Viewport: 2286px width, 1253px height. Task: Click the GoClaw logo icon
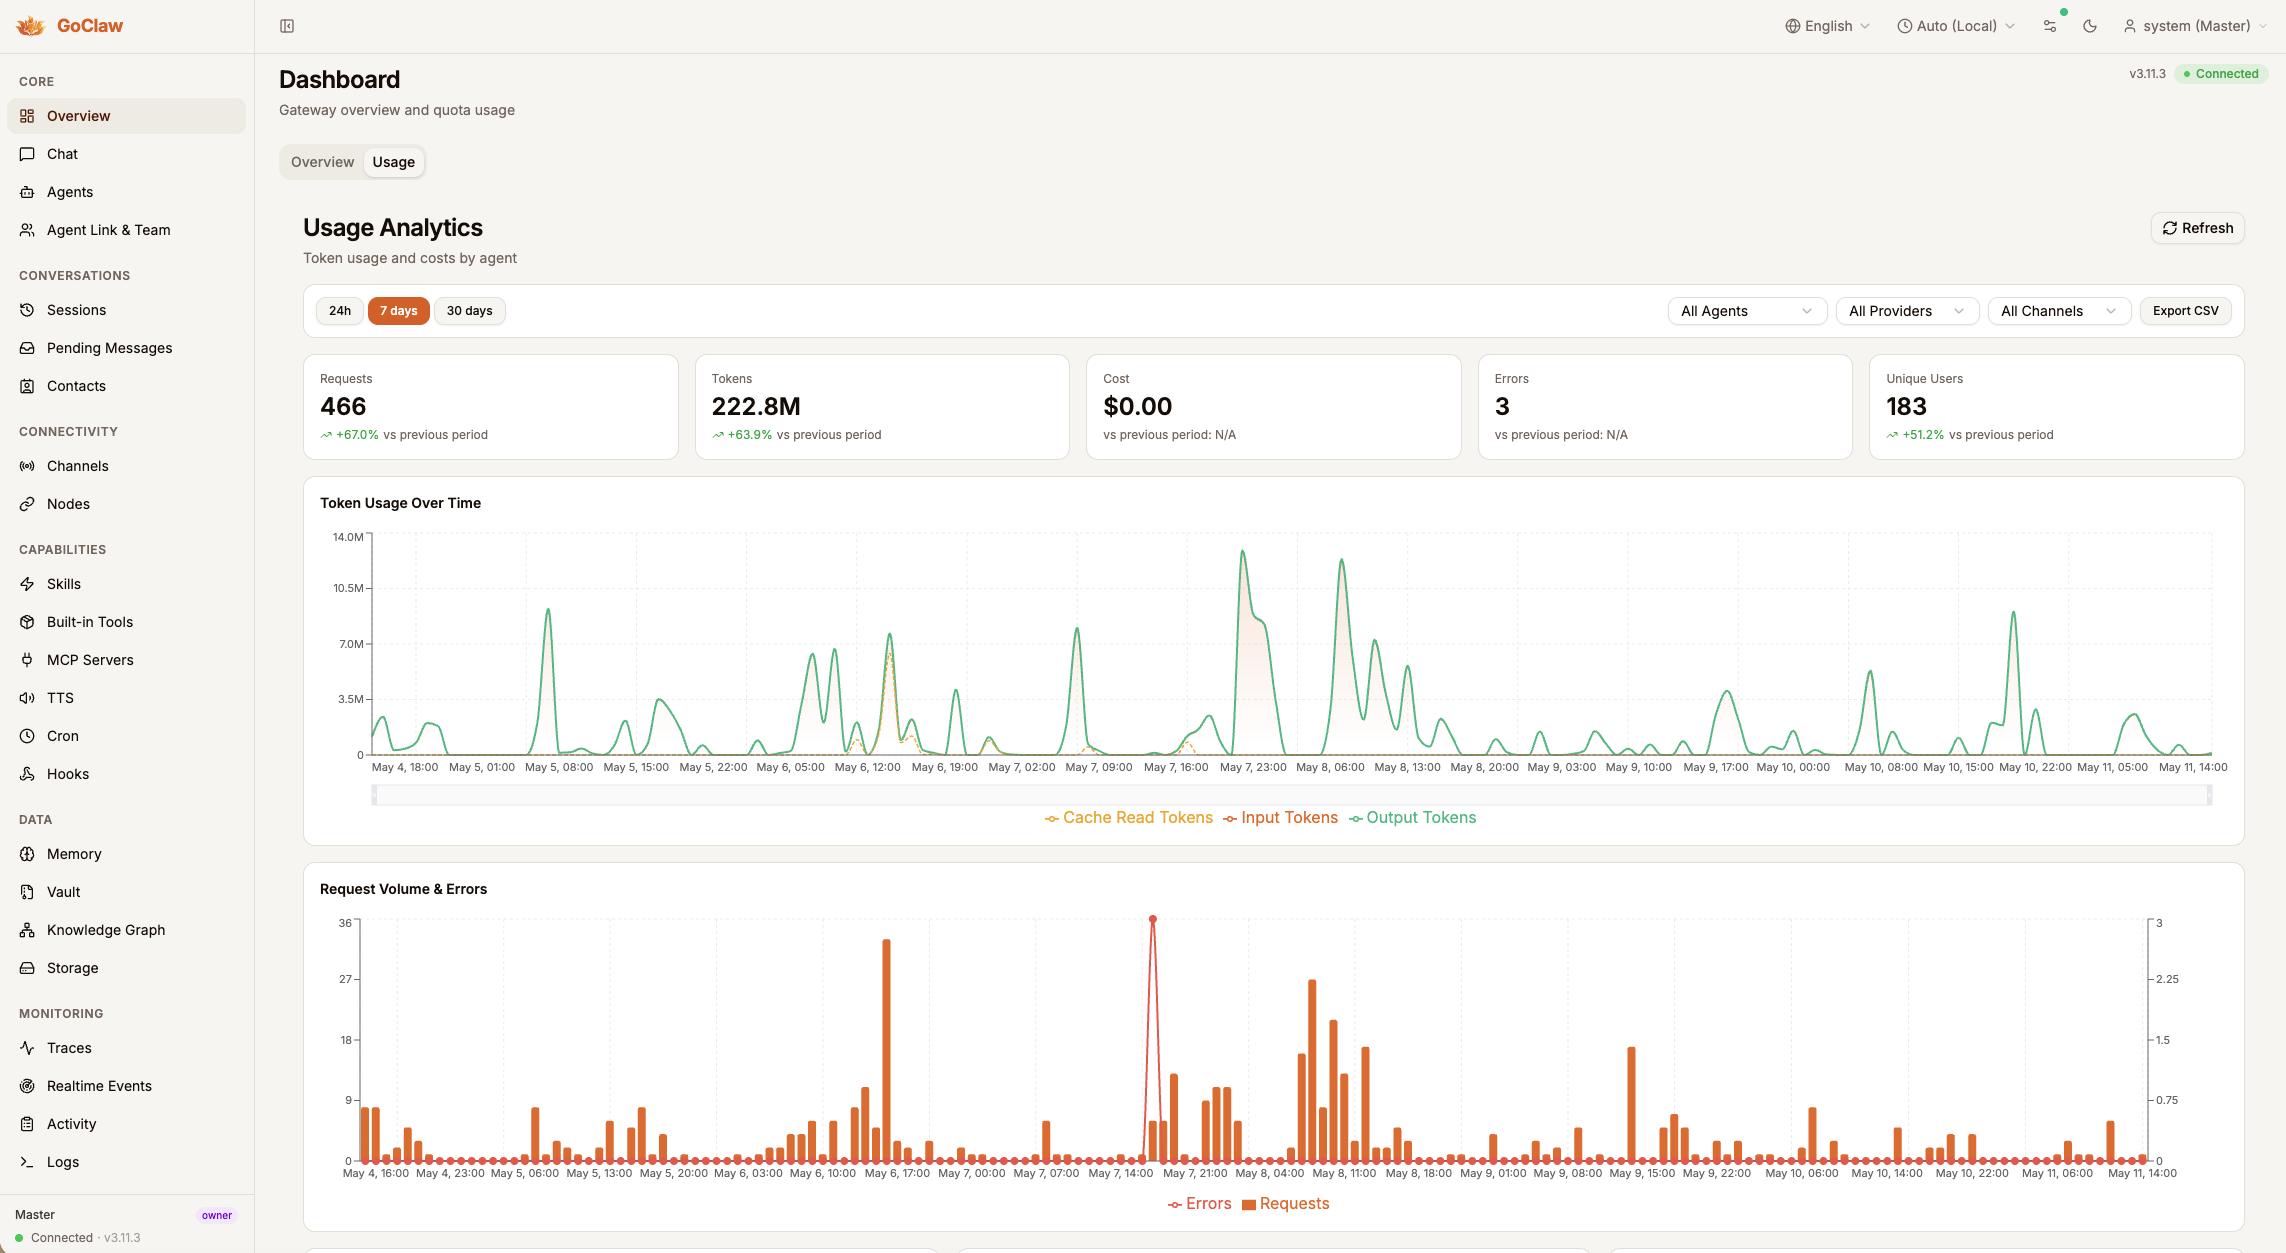point(31,26)
